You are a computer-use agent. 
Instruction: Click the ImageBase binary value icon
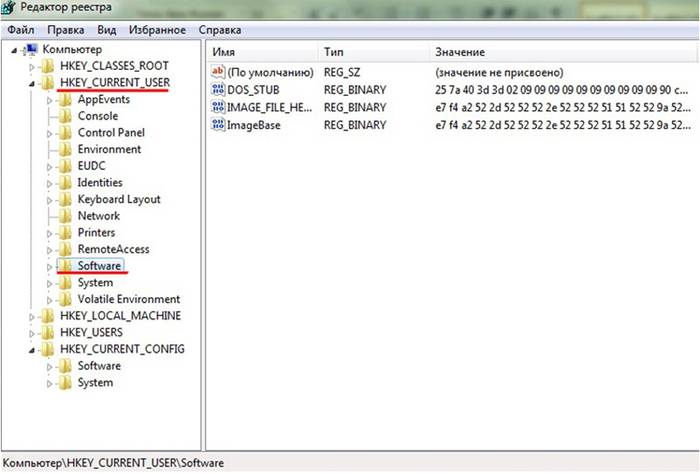[218, 124]
